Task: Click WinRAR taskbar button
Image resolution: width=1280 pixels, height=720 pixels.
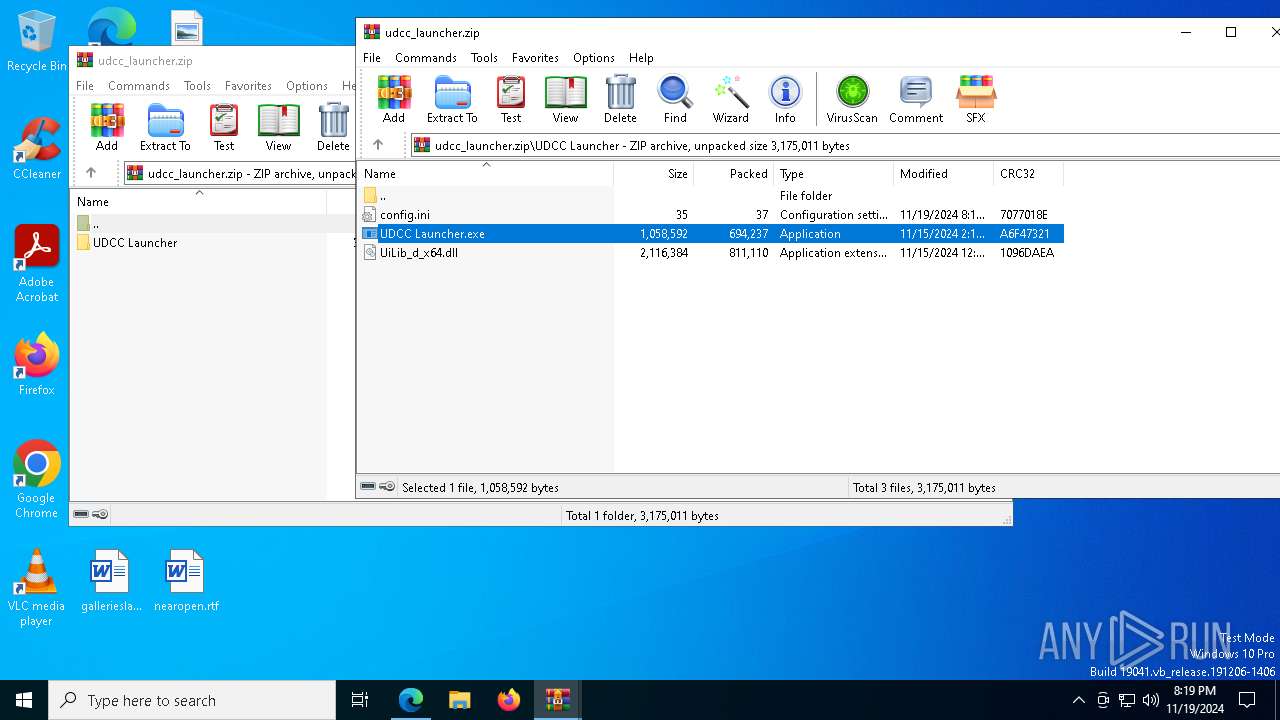Action: pos(558,700)
